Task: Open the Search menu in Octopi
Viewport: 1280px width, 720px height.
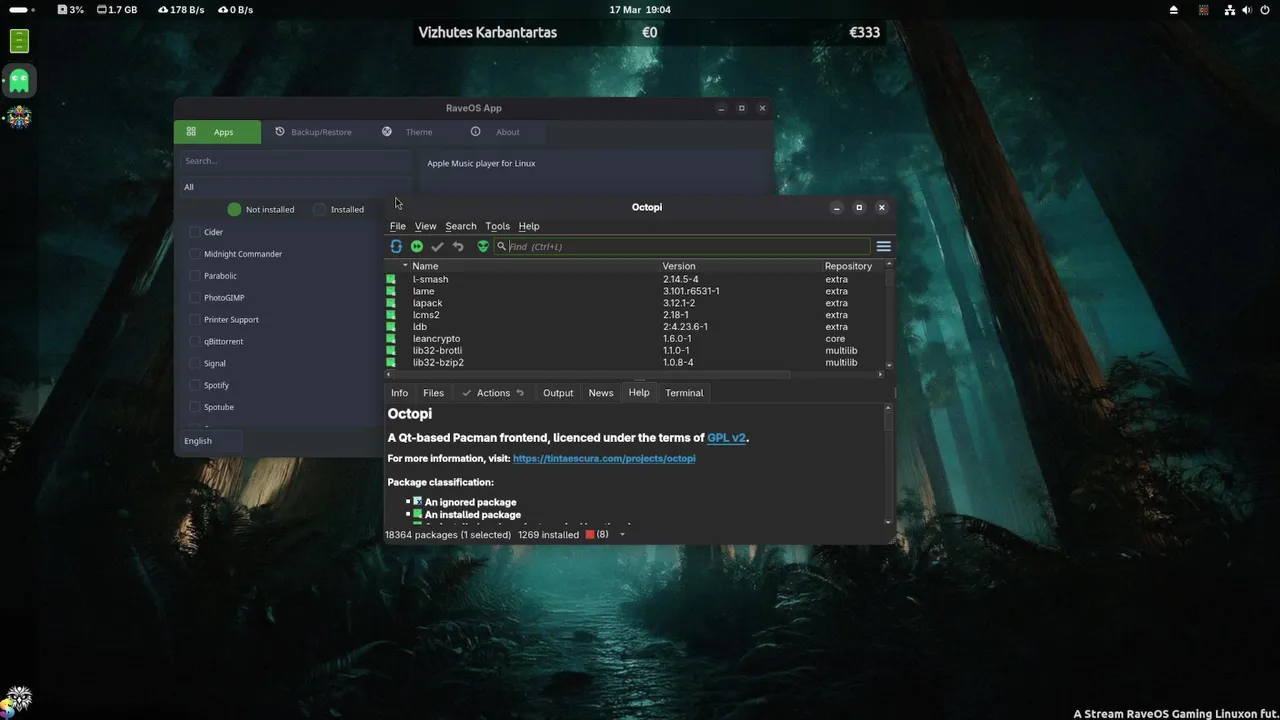Action: point(461,226)
